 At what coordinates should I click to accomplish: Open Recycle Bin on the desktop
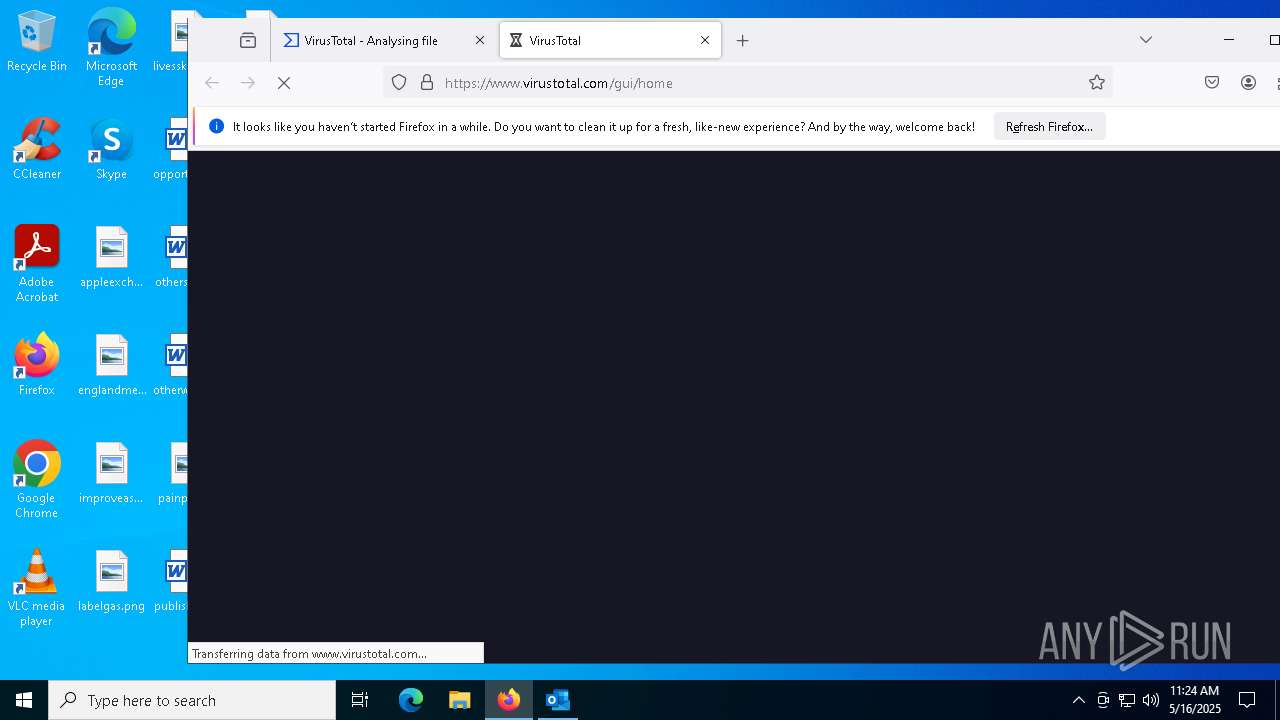[x=37, y=42]
